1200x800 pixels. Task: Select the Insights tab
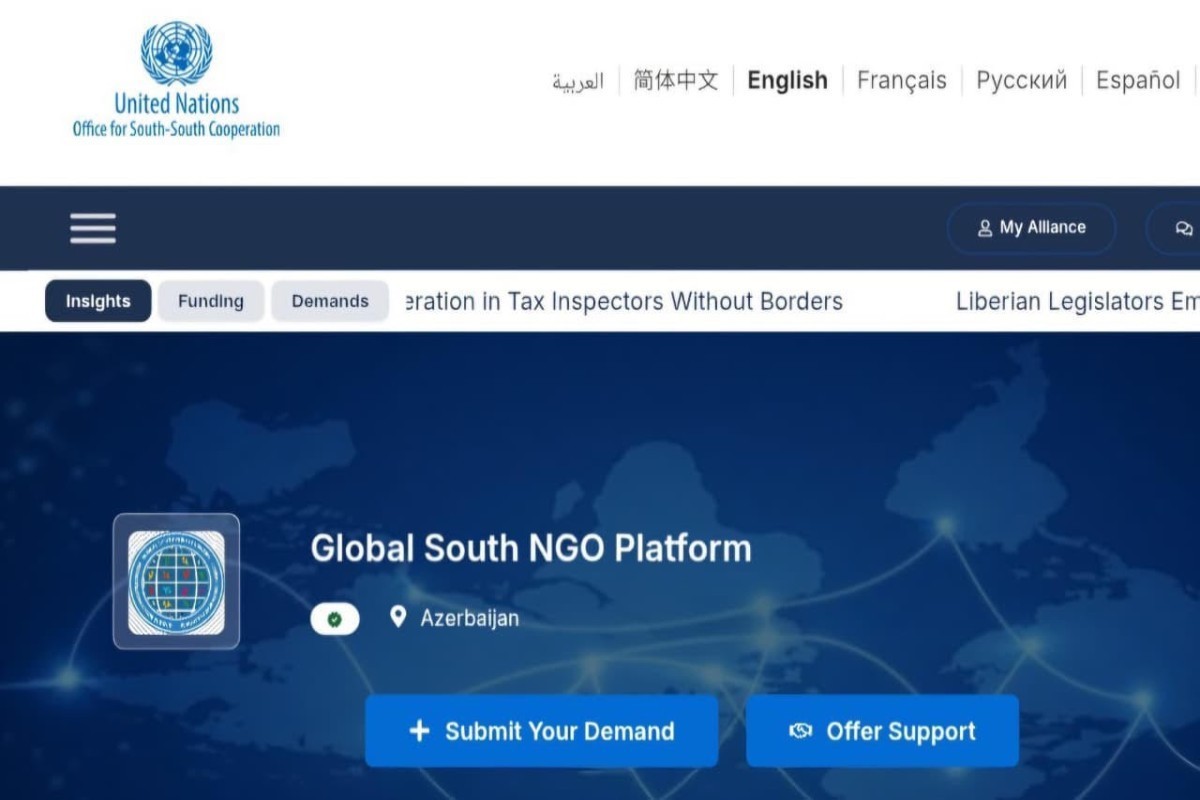click(98, 301)
